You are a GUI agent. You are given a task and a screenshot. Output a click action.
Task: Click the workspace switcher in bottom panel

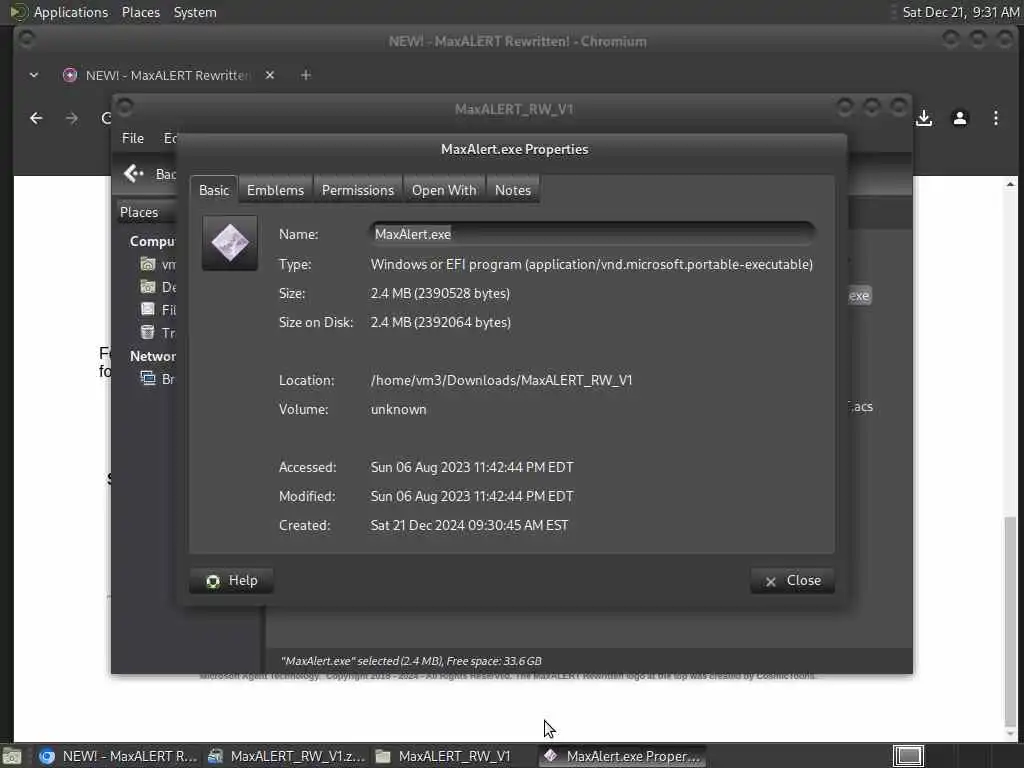click(x=908, y=756)
